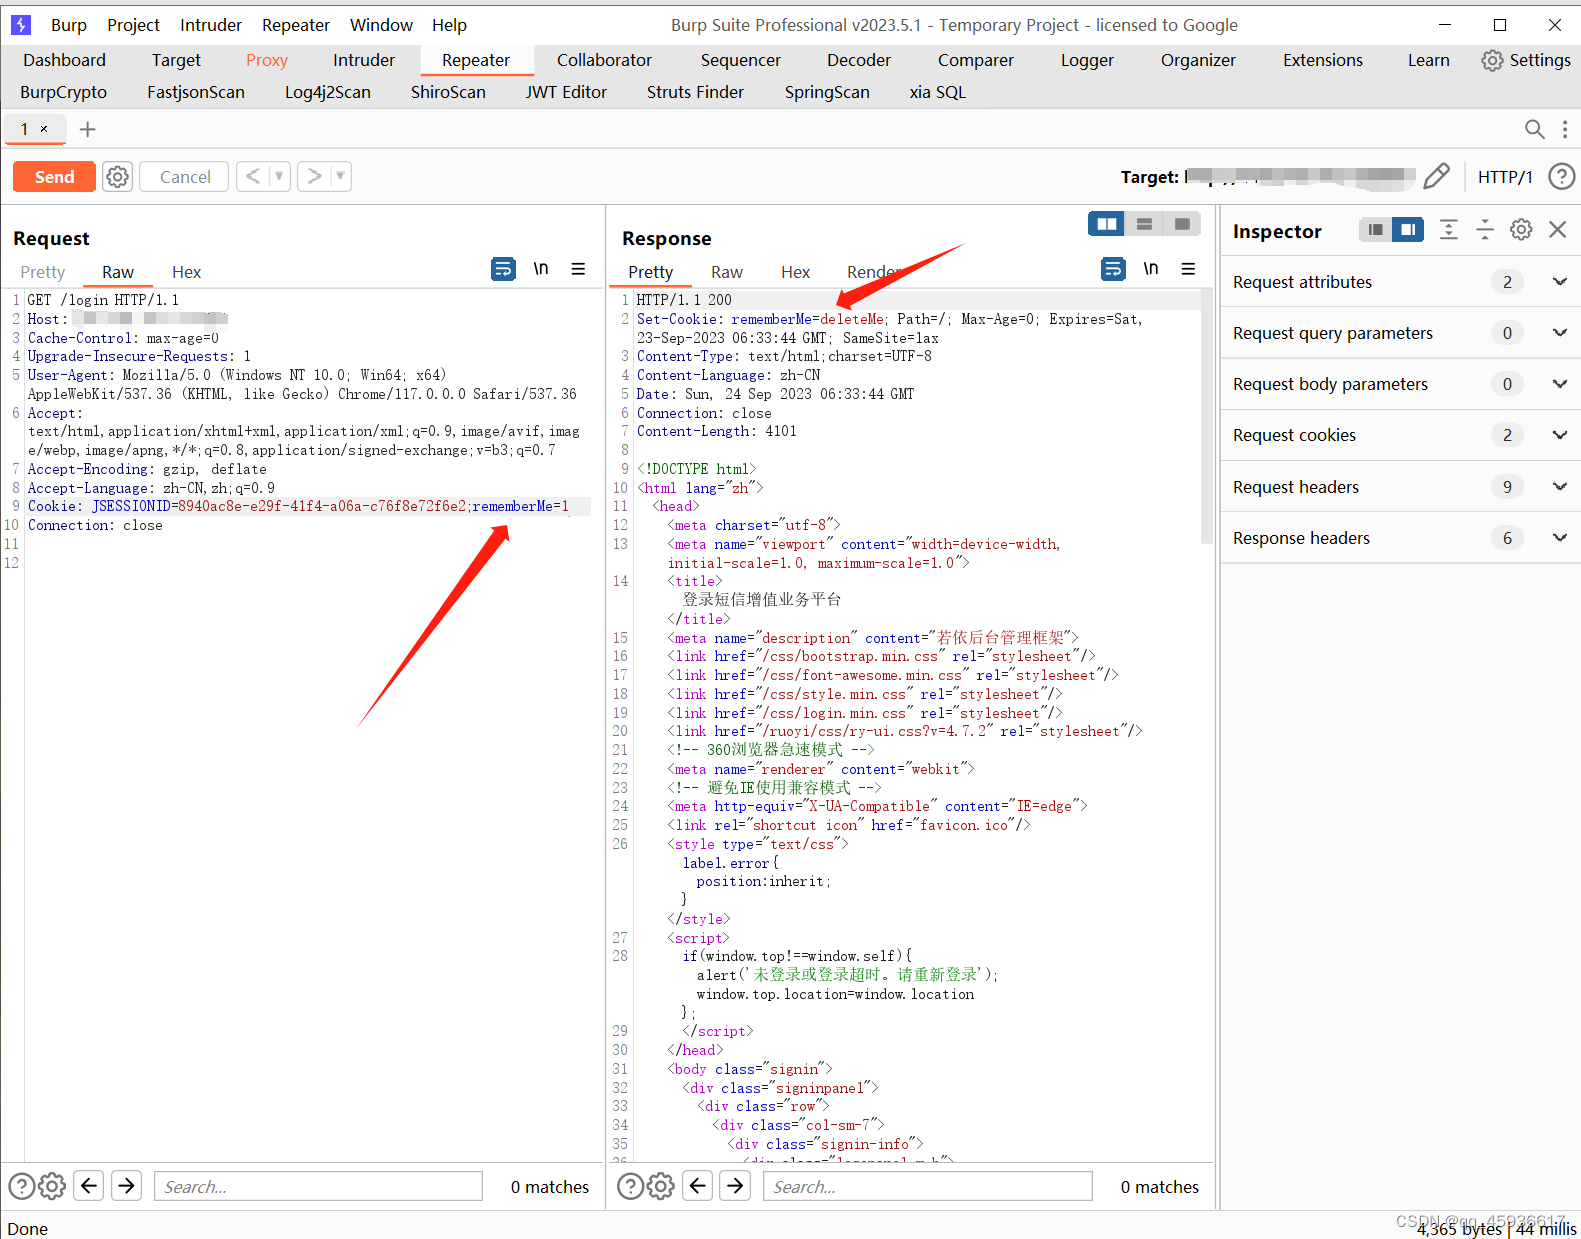Screen dimensions: 1581x1239
Task: Open response search help icon
Action: point(630,1186)
